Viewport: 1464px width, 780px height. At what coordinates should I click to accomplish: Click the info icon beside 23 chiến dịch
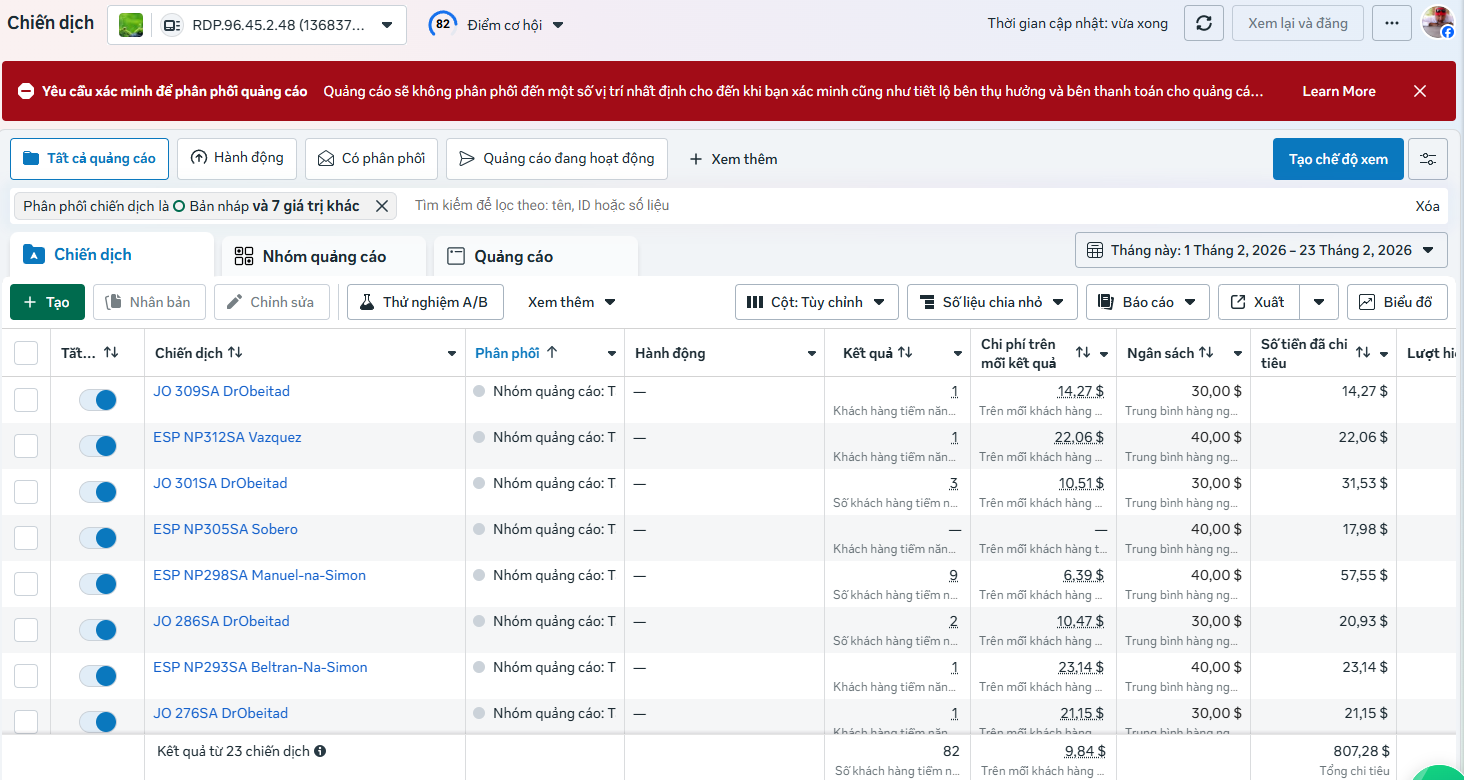point(319,751)
